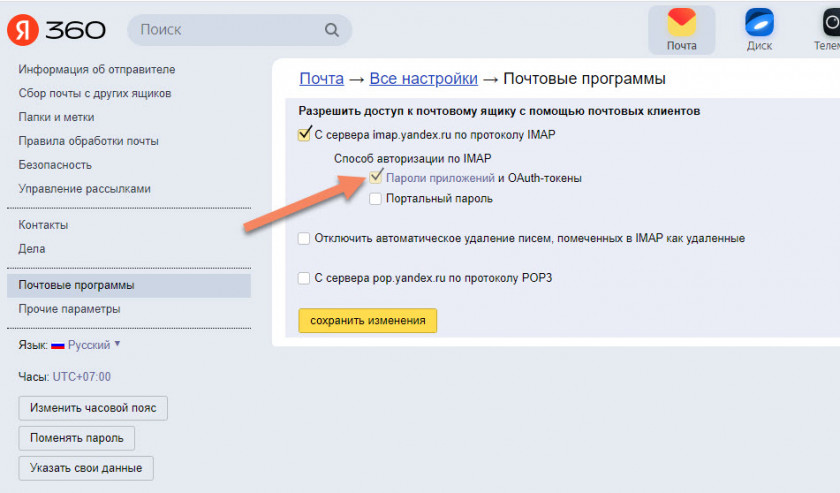Image resolution: width=840 pixels, height=493 pixels.
Task: Open the Диск cloud storage icon
Action: 759,24
